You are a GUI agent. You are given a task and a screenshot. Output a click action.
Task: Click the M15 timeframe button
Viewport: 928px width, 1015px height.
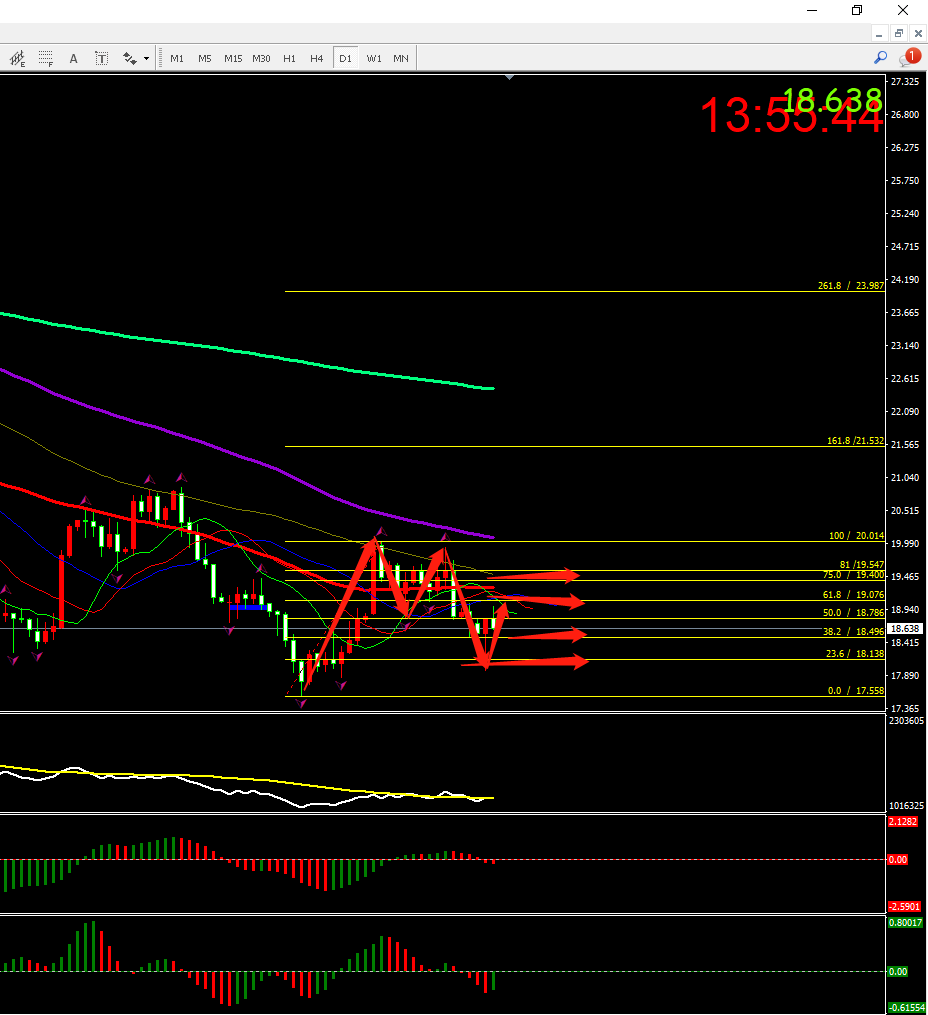233,58
